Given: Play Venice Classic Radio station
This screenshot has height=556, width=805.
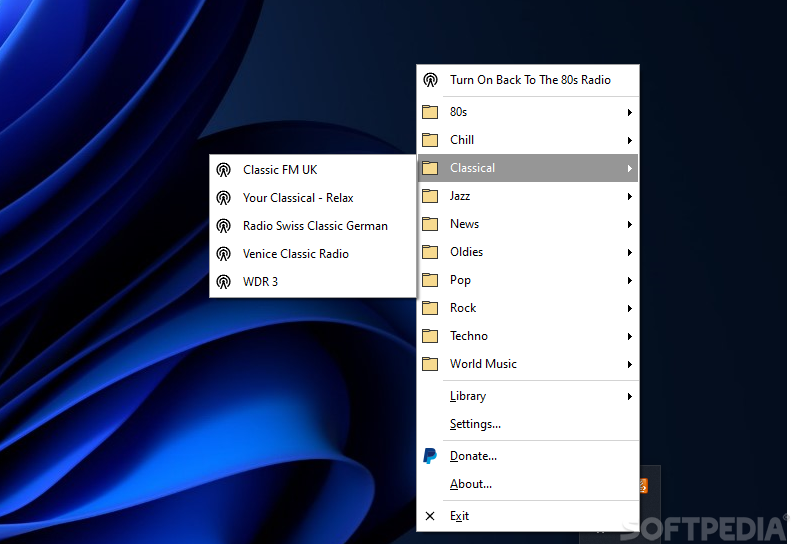Looking at the screenshot, I should 313,254.
